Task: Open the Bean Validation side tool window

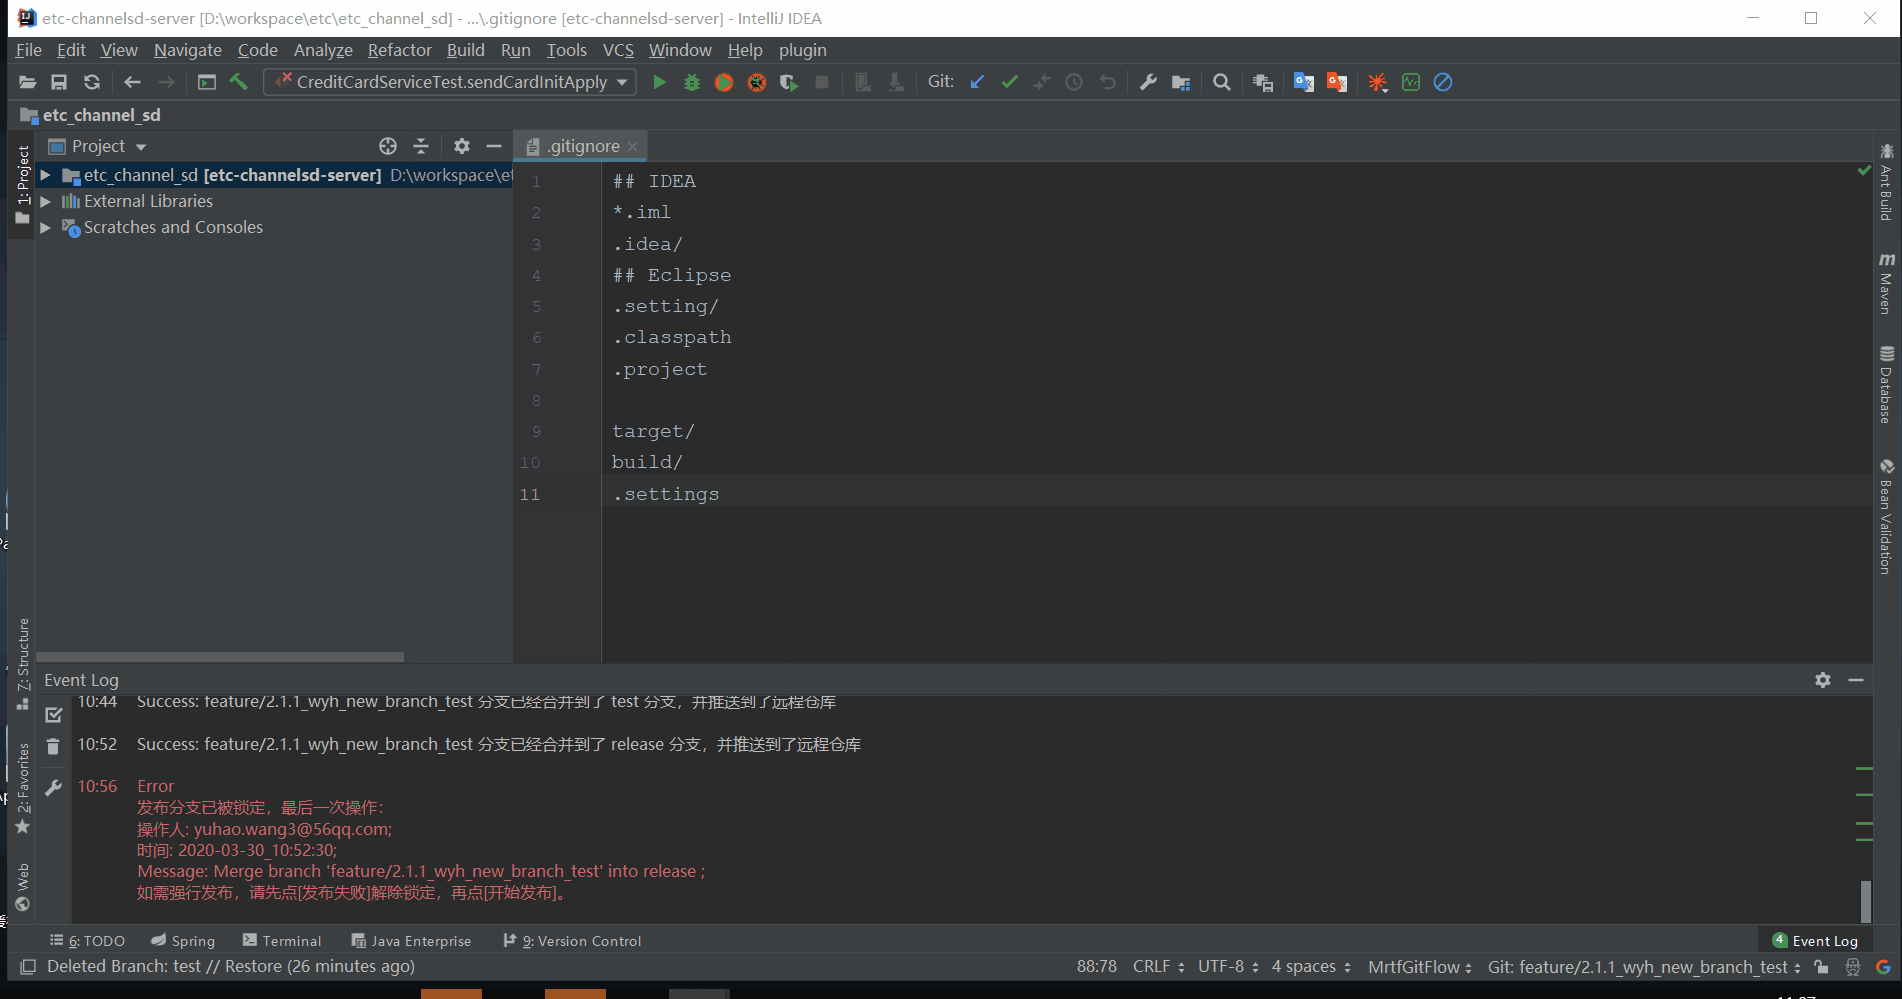Action: point(1886,517)
